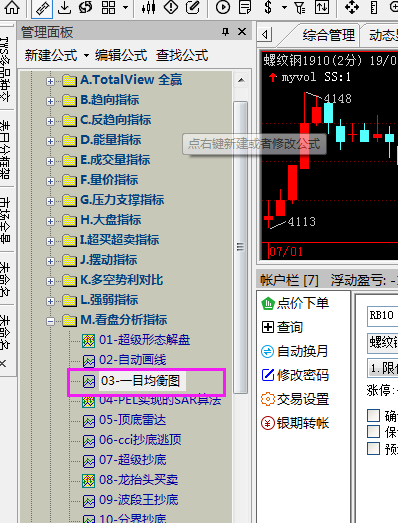This screenshot has height=523, width=398.
Task: Expand G.压力支撑指标 folder
Action: point(50,201)
